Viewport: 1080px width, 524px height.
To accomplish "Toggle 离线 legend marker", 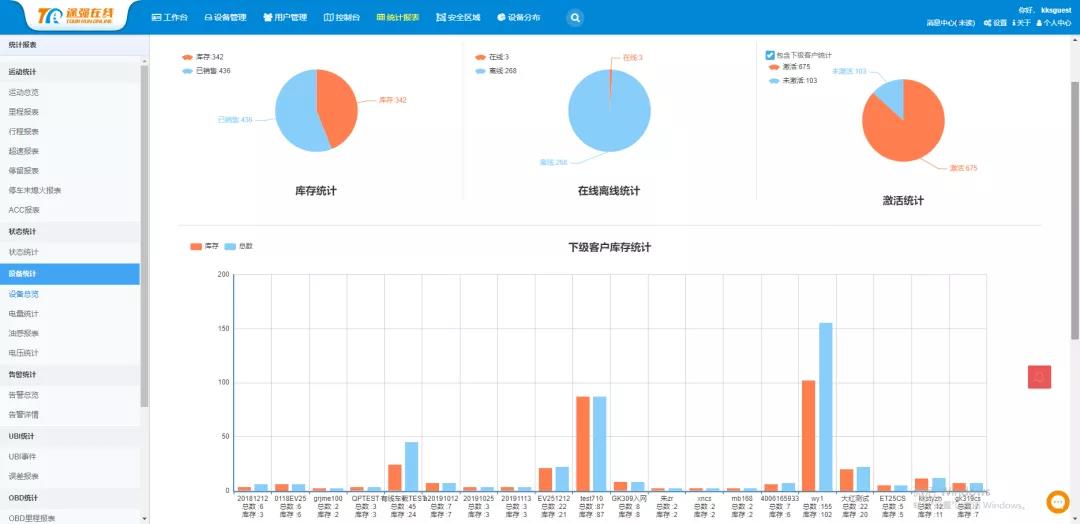I will point(480,71).
